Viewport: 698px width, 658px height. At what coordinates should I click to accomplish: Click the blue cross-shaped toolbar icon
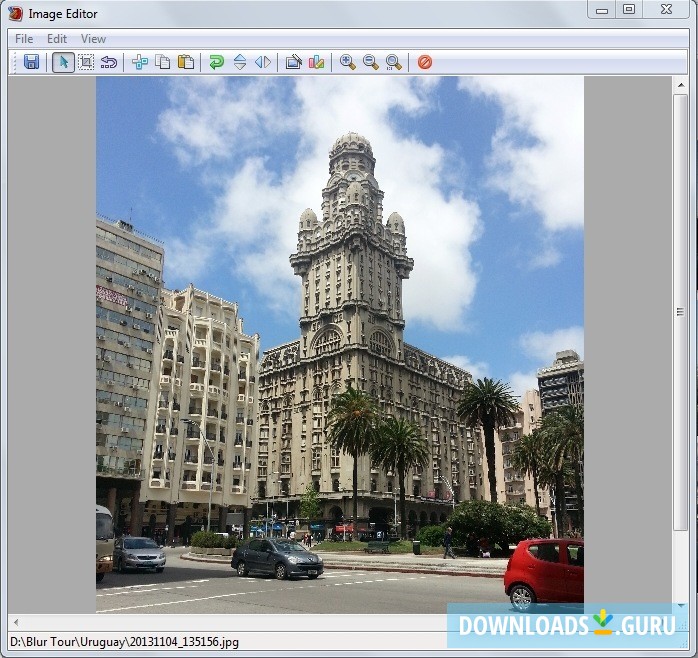click(140, 62)
